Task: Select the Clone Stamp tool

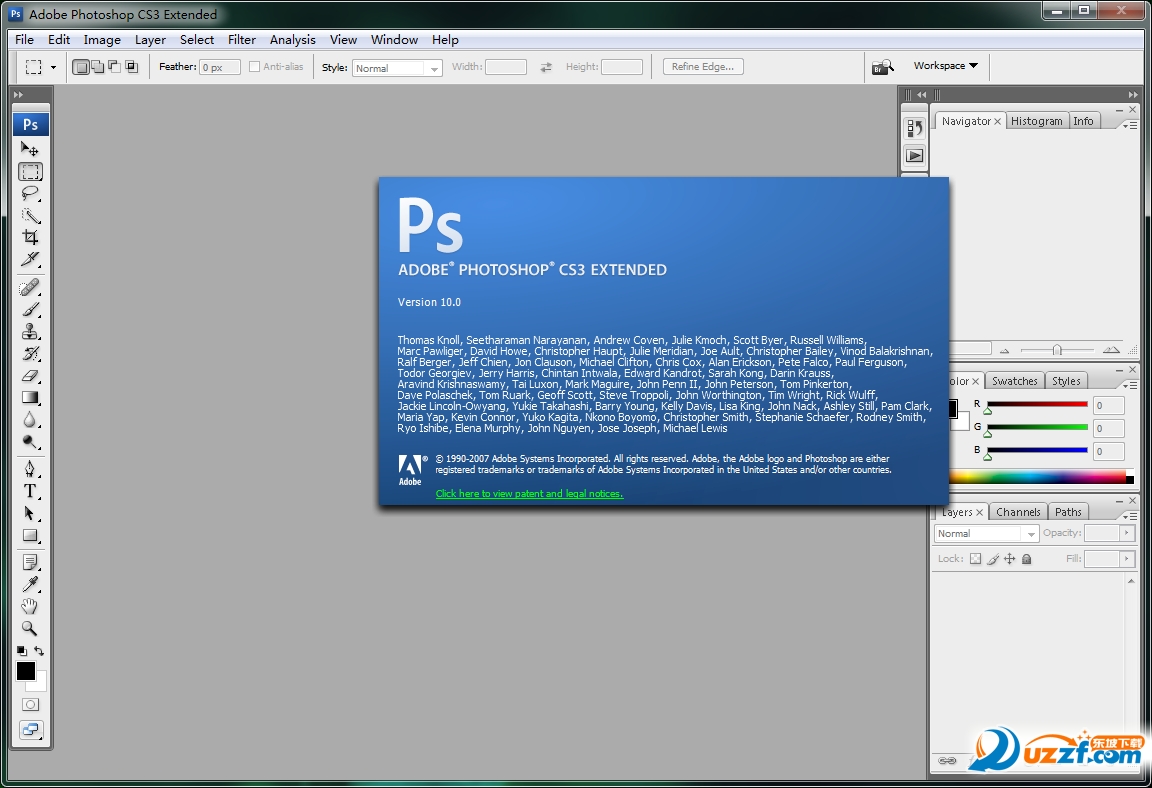Action: (30, 331)
